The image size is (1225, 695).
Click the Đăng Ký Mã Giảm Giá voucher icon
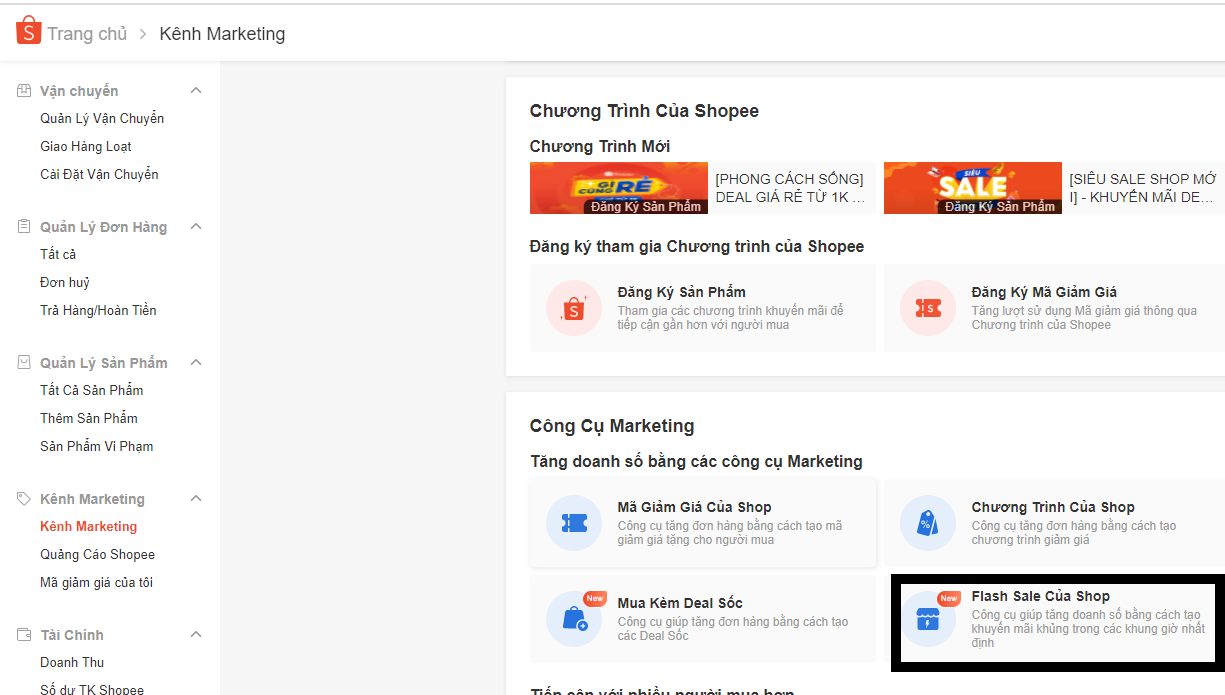pos(927,308)
